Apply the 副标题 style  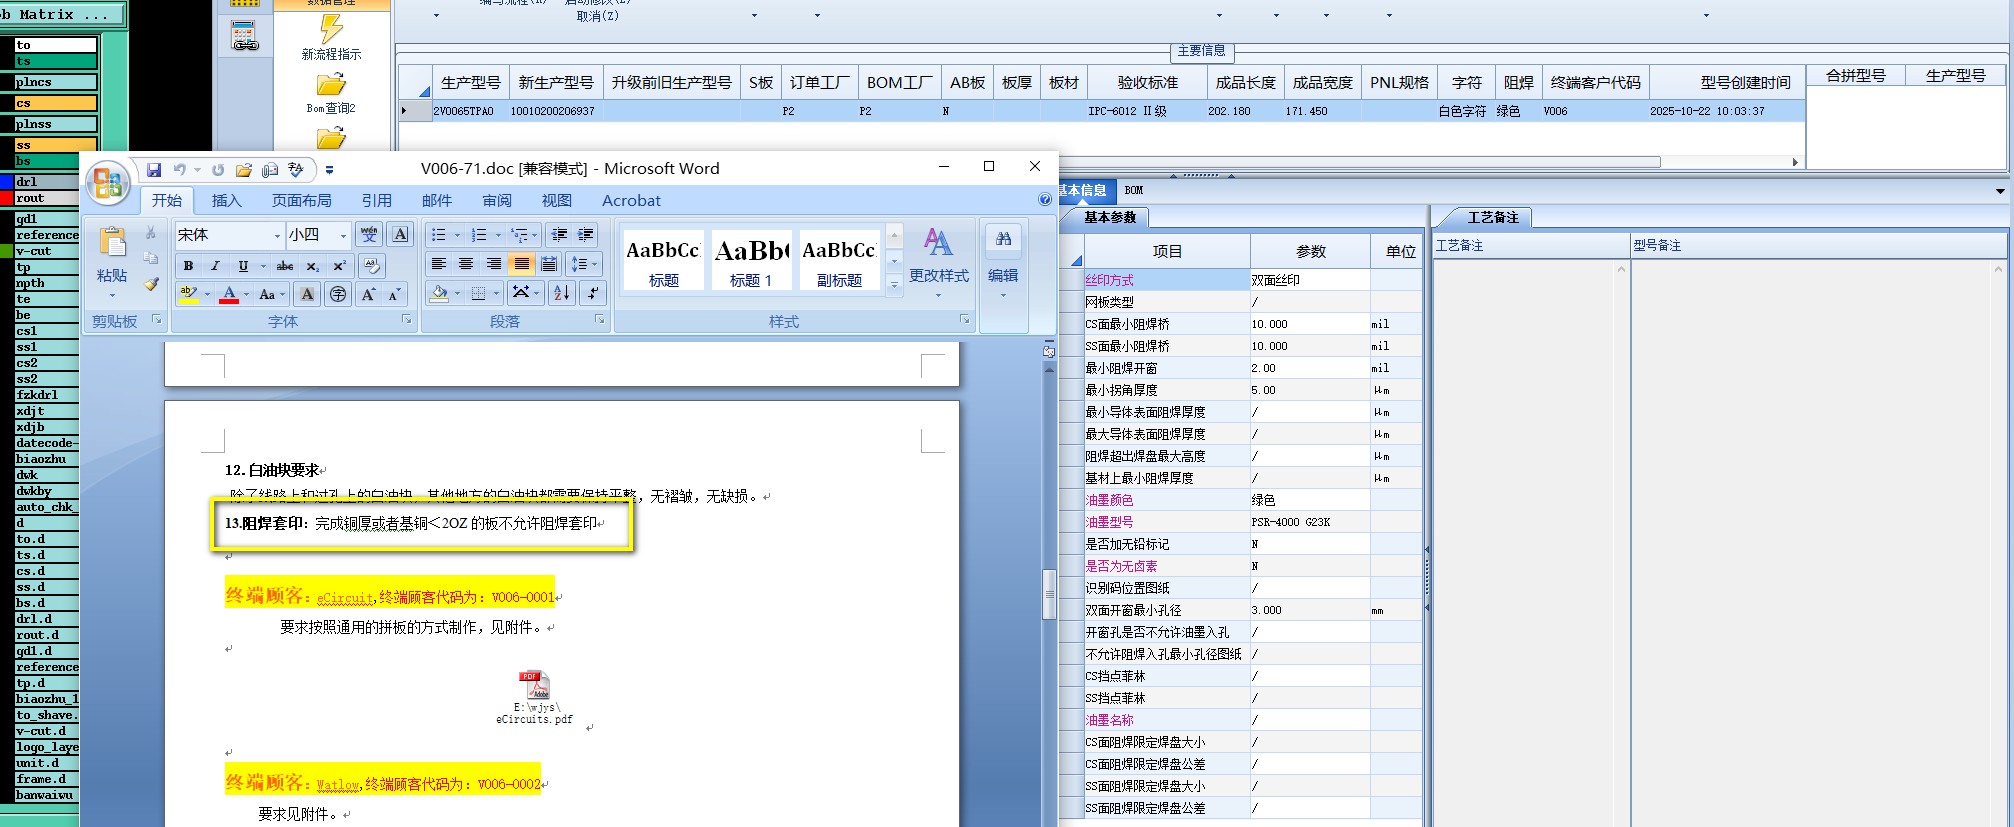pos(839,260)
